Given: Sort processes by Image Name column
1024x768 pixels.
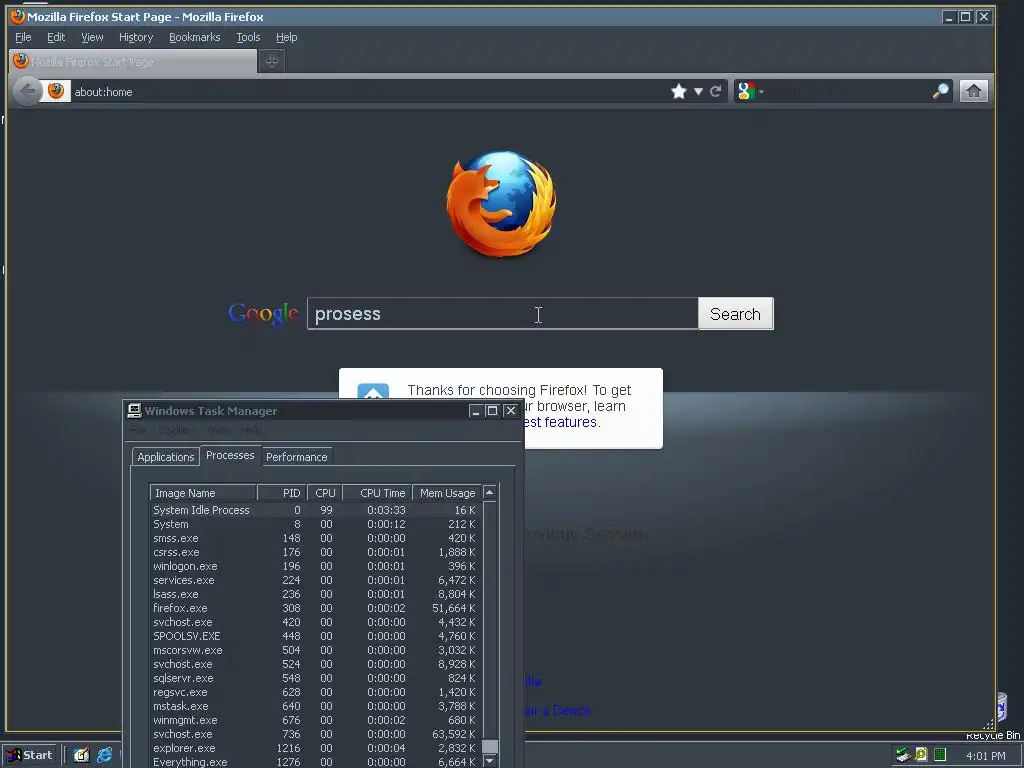Looking at the screenshot, I should pos(203,493).
